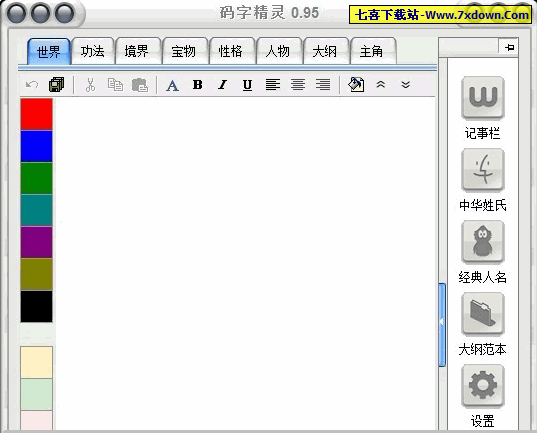Click the undo arrow icon
This screenshot has height=433, width=537.
point(32,85)
